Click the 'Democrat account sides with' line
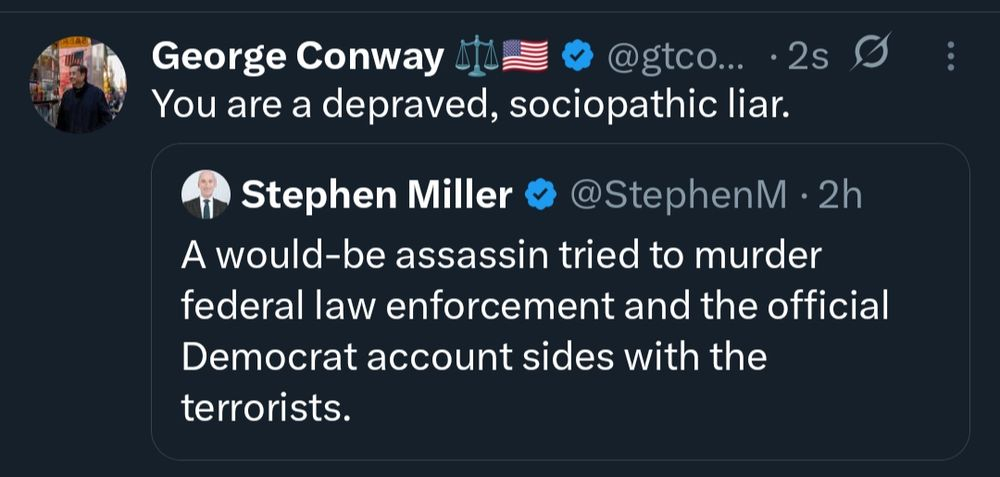The height and width of the screenshot is (477, 1000). point(473,357)
